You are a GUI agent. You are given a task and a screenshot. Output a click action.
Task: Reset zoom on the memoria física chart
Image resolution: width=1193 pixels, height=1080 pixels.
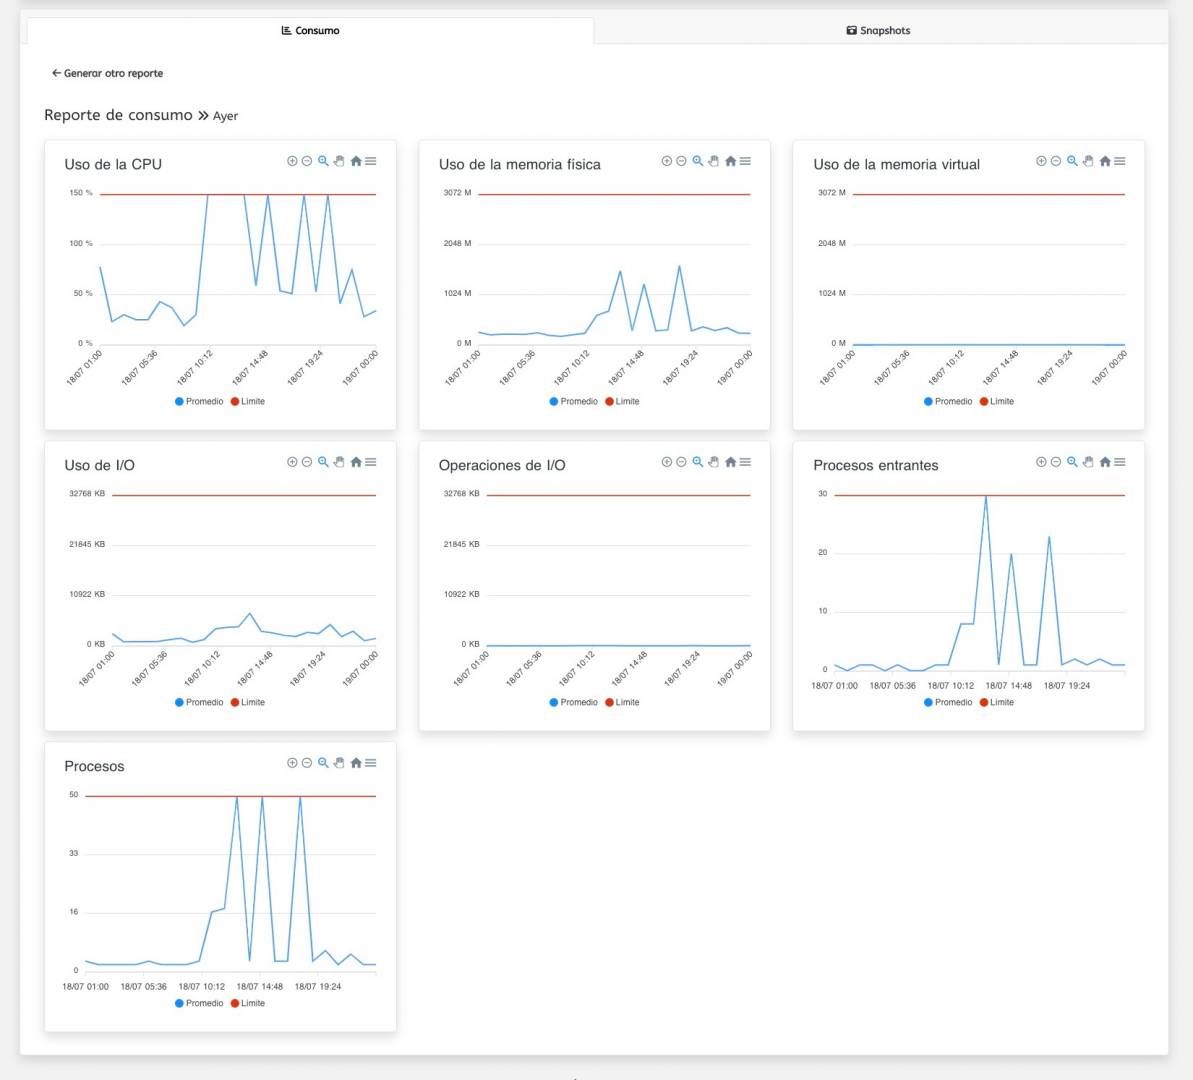pyautogui.click(x=730, y=161)
